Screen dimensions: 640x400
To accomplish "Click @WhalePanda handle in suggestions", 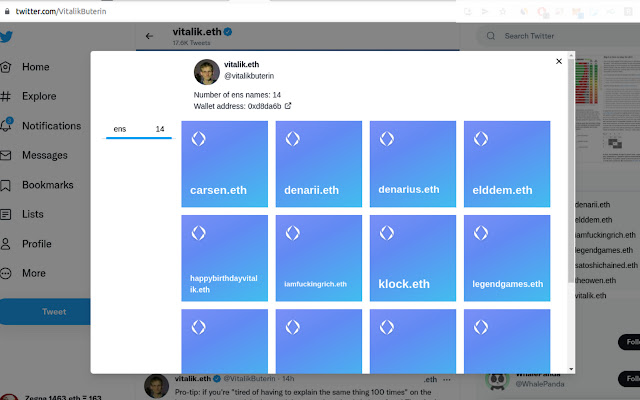I will coord(540,384).
